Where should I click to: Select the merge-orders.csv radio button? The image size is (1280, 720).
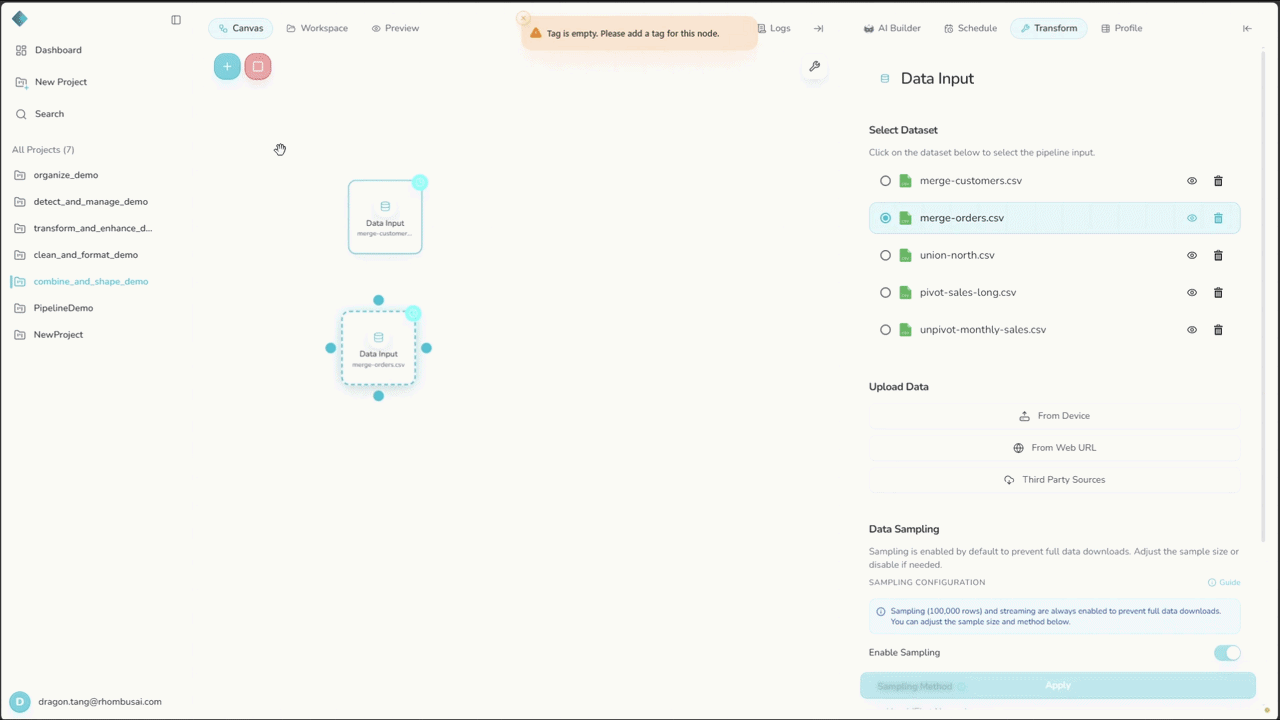click(x=885, y=218)
